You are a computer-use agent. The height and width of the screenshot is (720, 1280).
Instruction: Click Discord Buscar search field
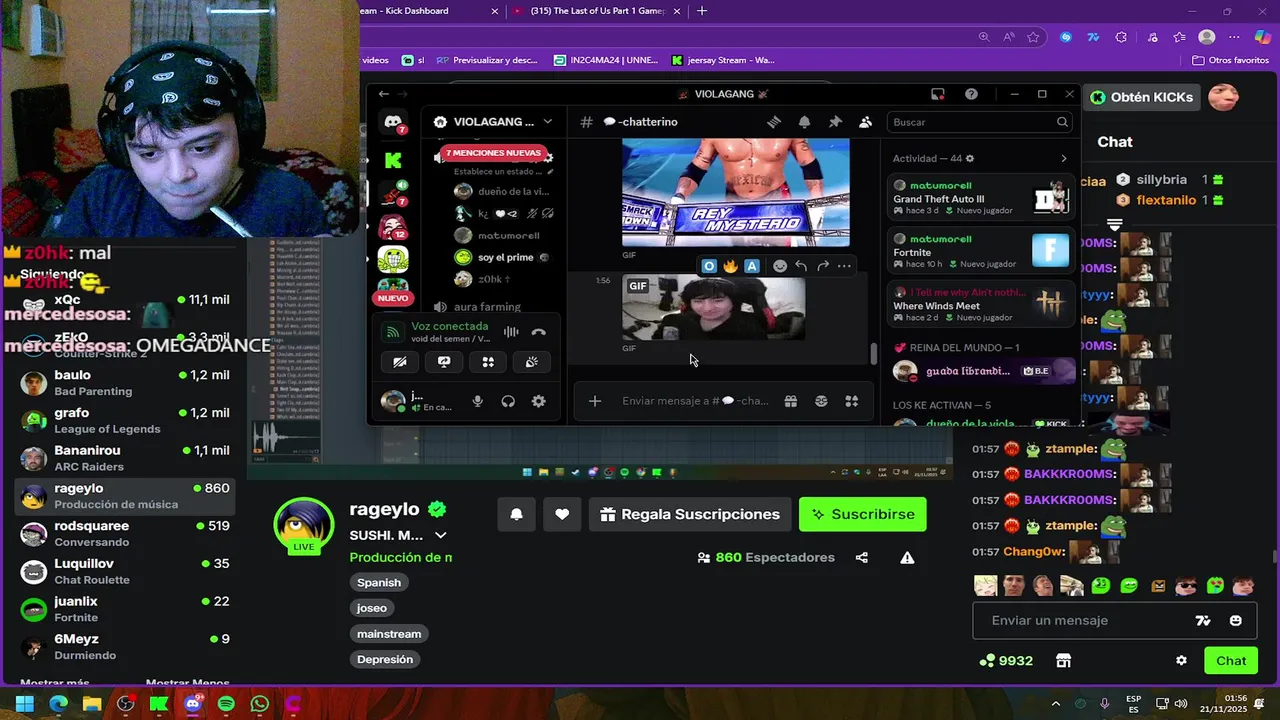point(979,122)
